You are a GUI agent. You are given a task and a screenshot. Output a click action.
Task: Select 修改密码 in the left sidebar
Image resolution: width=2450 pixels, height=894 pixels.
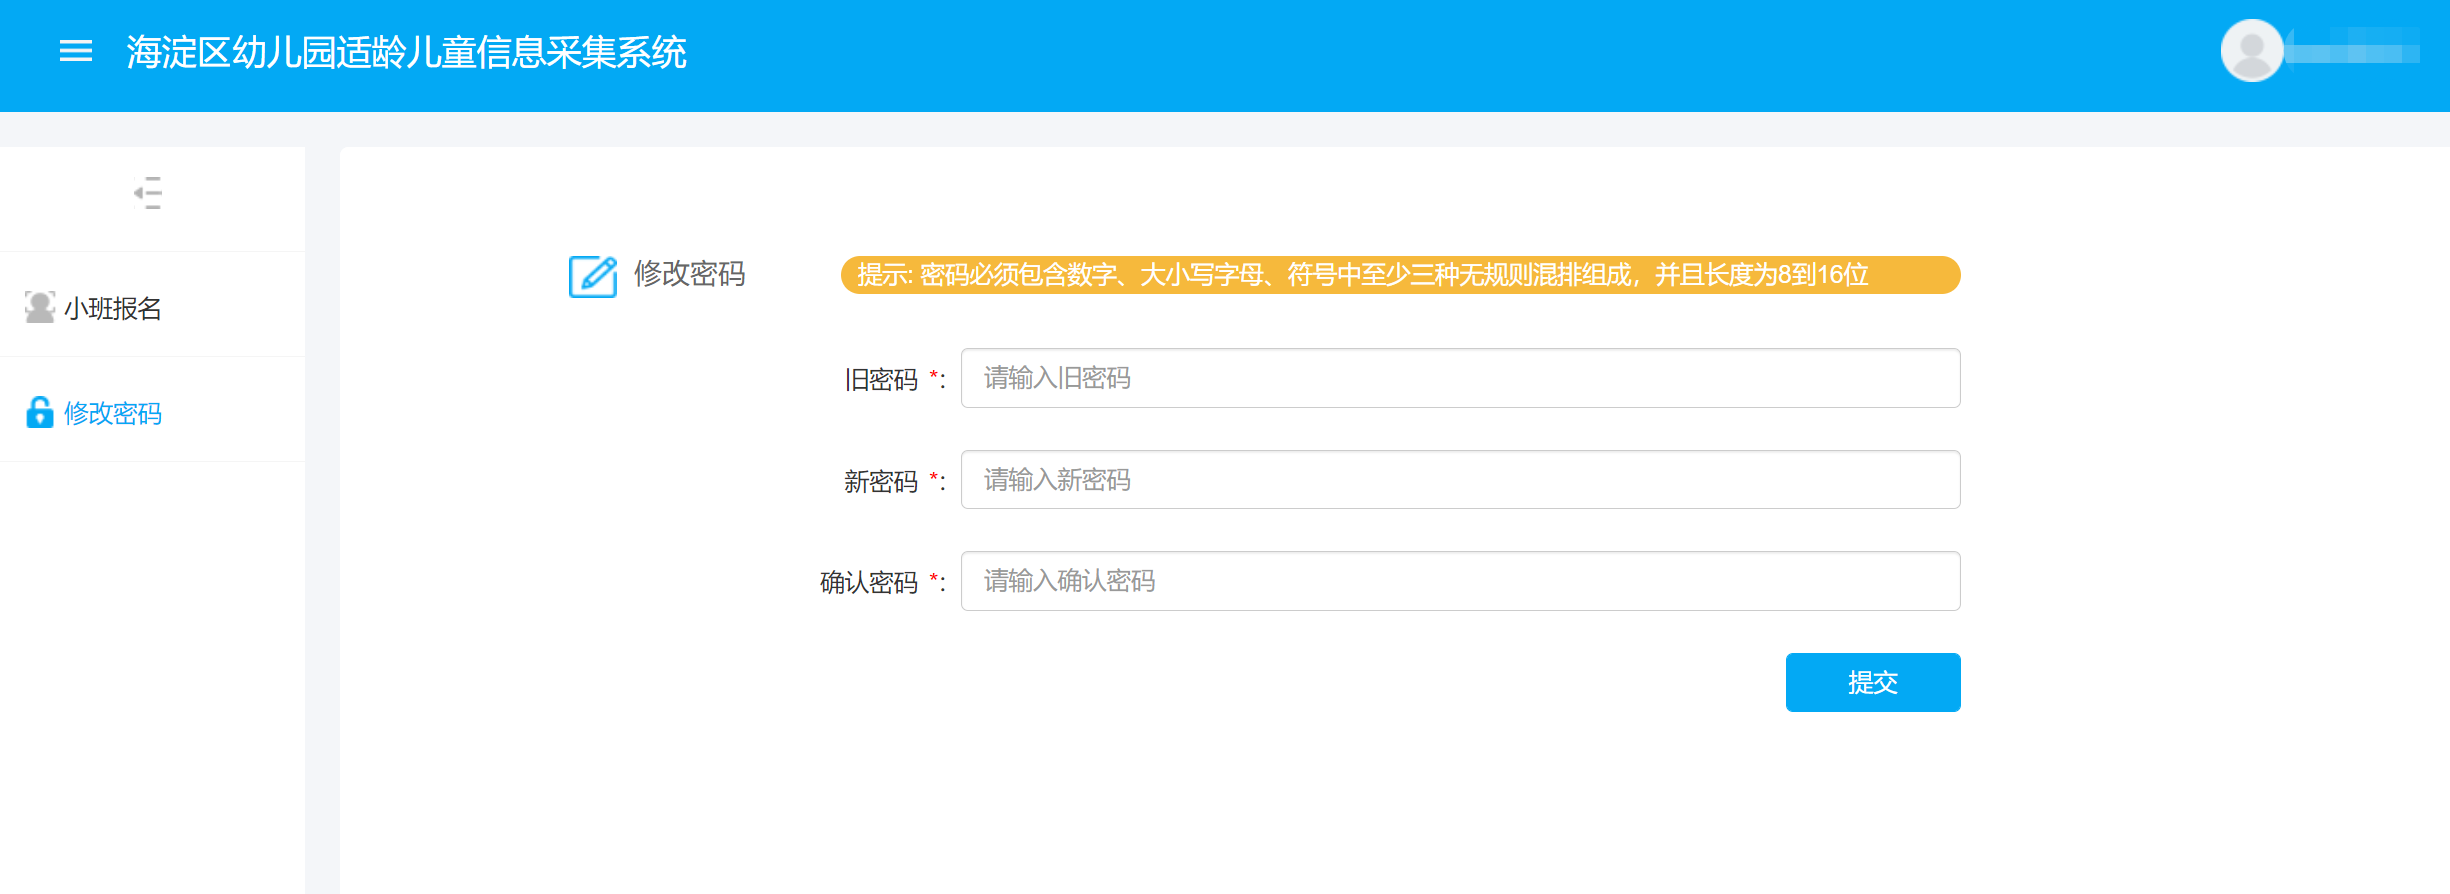click(112, 413)
